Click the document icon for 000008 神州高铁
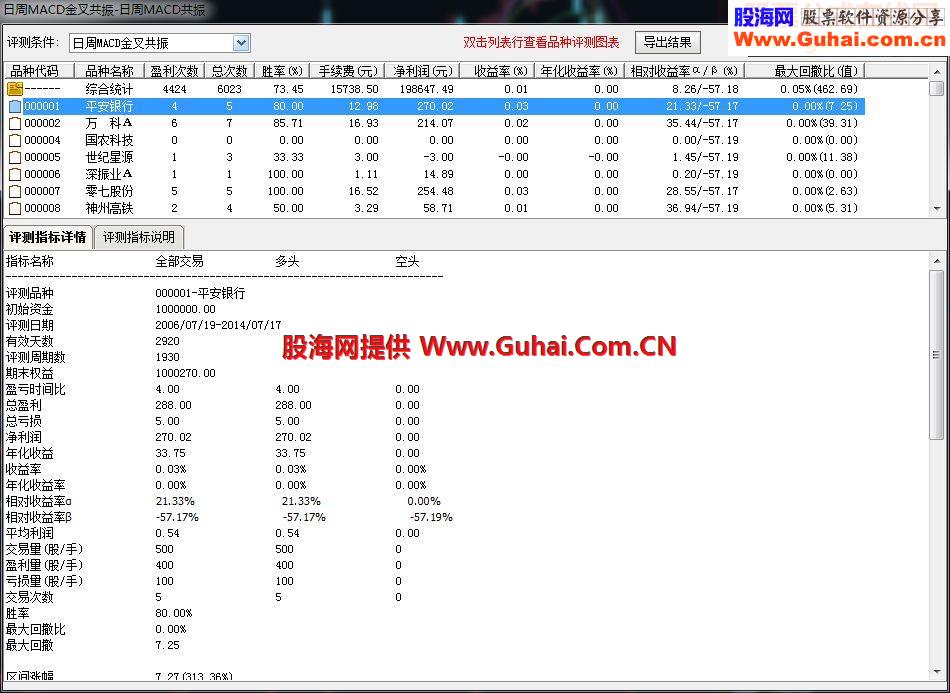 click(15, 208)
